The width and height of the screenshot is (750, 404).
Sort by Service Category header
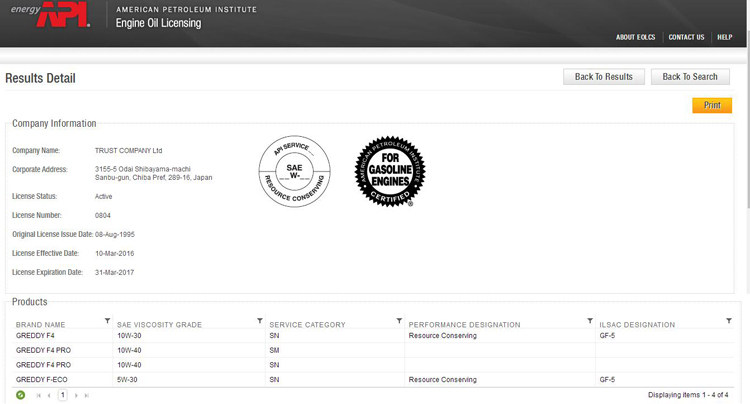pos(307,325)
